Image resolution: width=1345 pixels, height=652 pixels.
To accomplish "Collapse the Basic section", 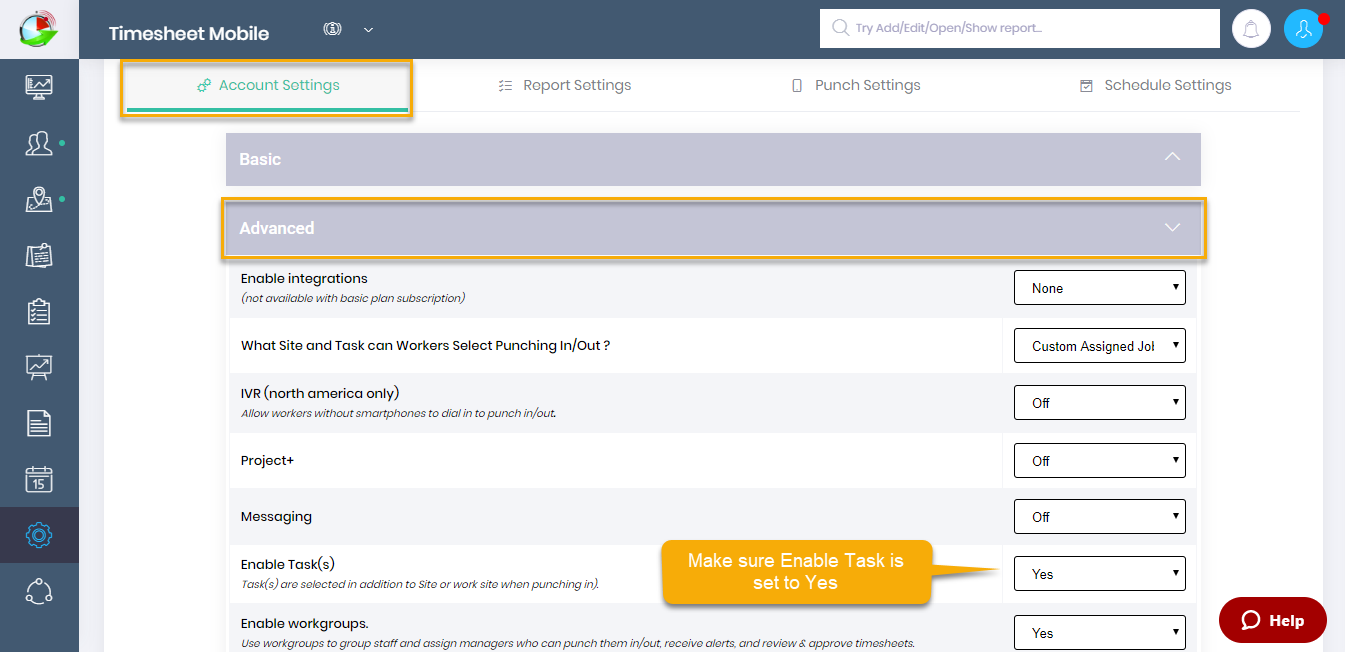I will click(713, 159).
